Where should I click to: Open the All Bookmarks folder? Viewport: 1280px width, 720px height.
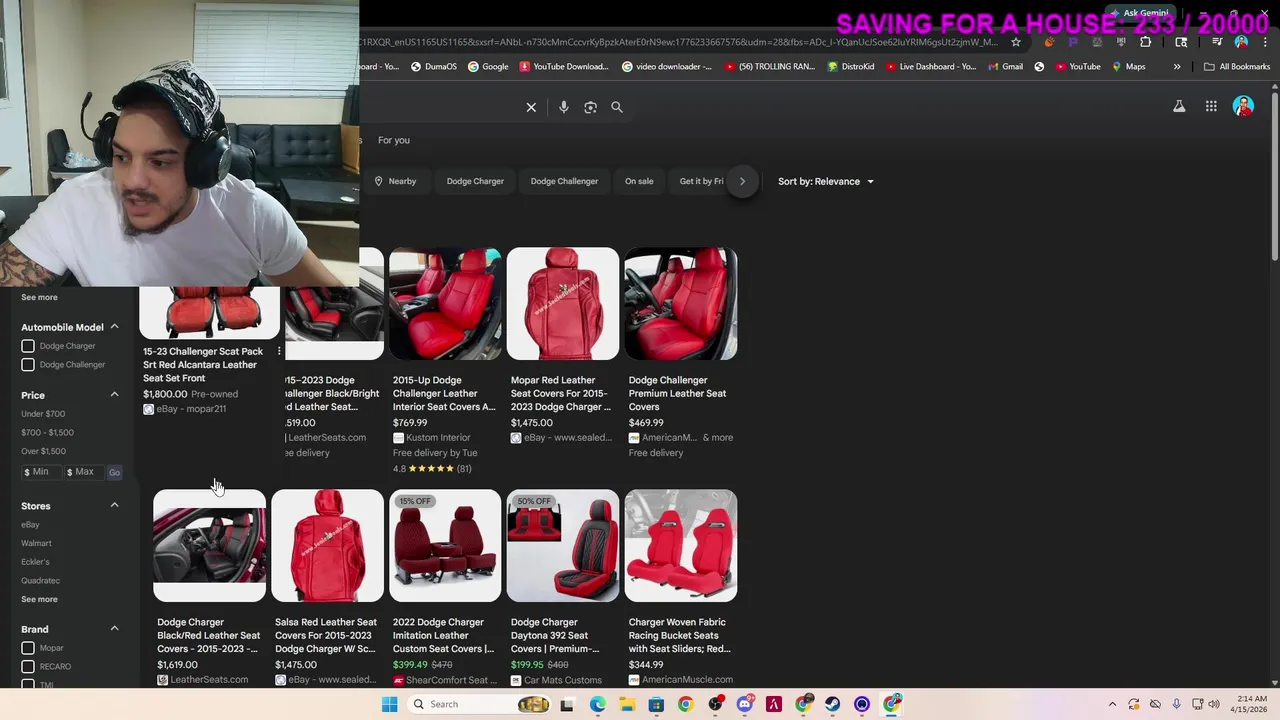click(x=1237, y=67)
